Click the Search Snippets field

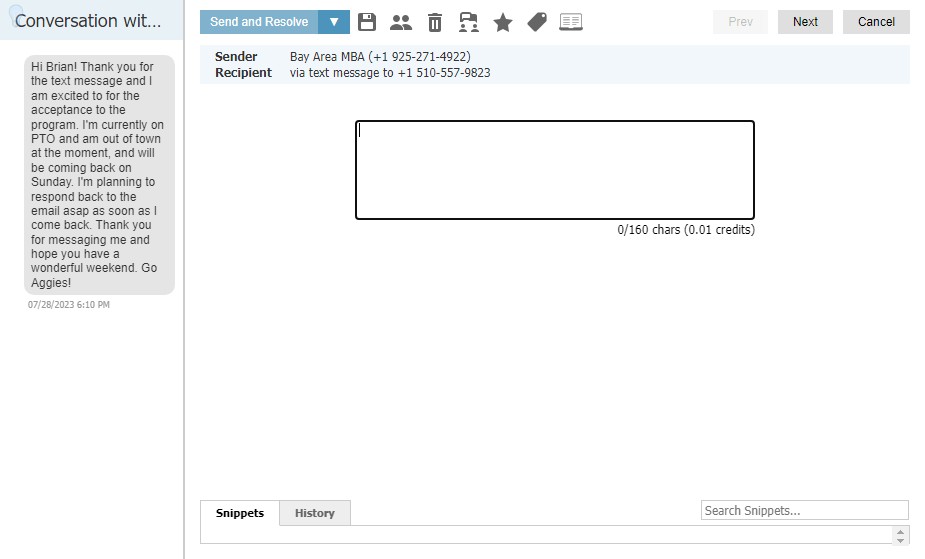point(805,510)
